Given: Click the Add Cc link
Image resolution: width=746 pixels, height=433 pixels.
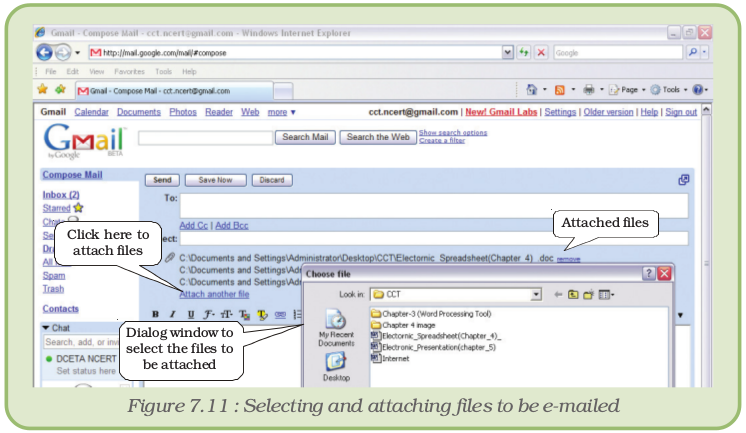Looking at the screenshot, I should click(x=194, y=226).
